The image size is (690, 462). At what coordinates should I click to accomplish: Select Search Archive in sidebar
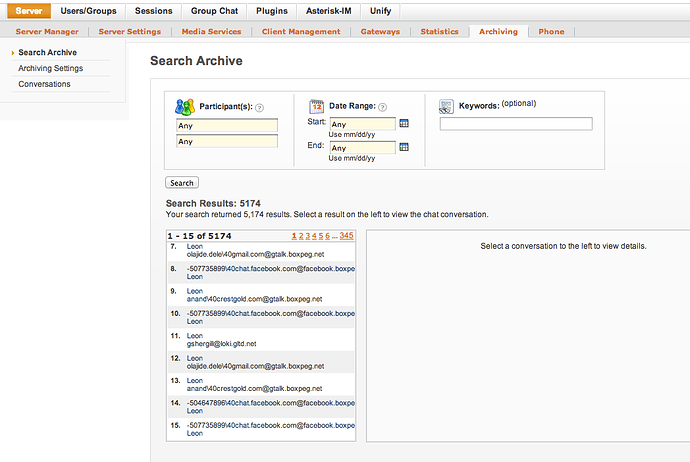point(48,52)
